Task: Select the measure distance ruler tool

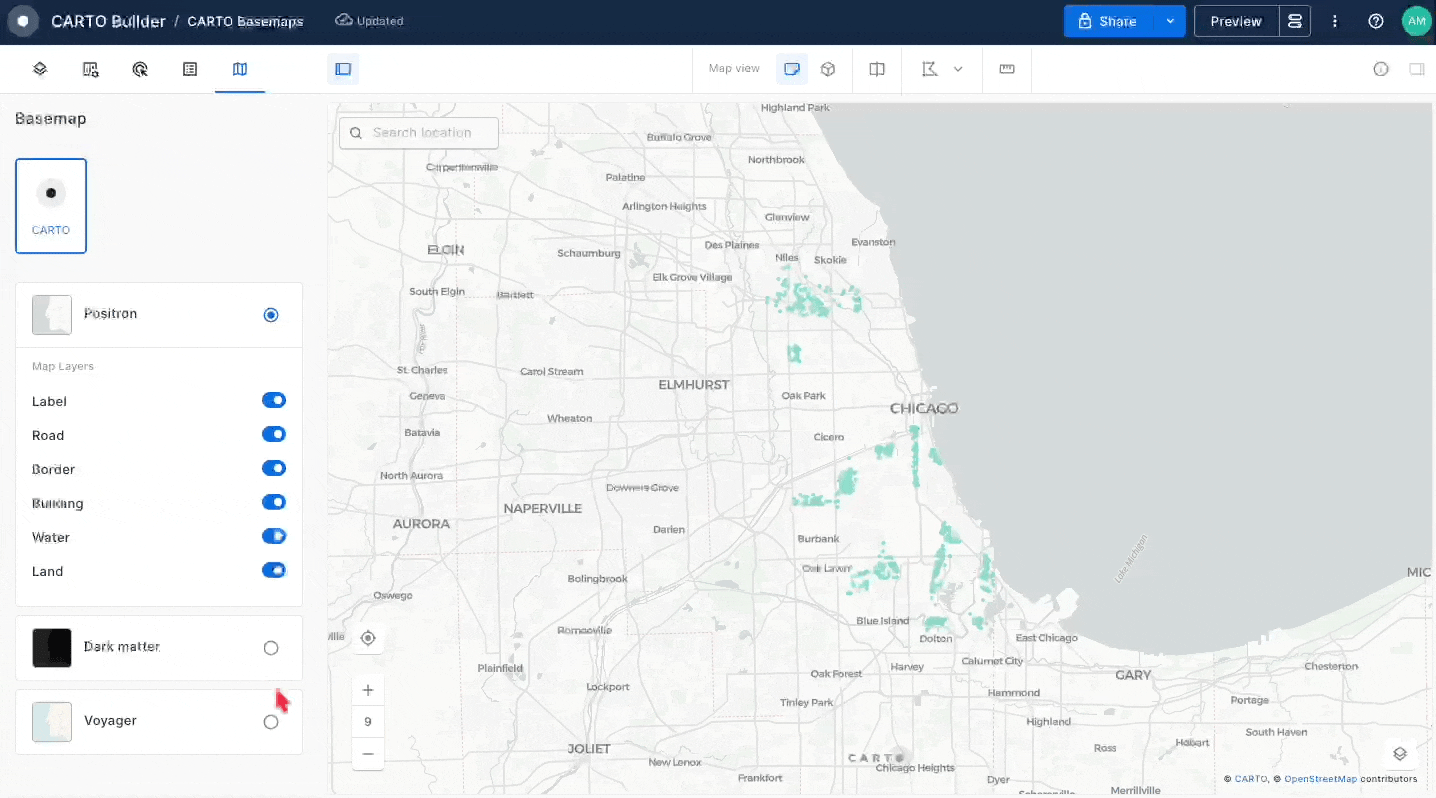Action: tap(1007, 69)
